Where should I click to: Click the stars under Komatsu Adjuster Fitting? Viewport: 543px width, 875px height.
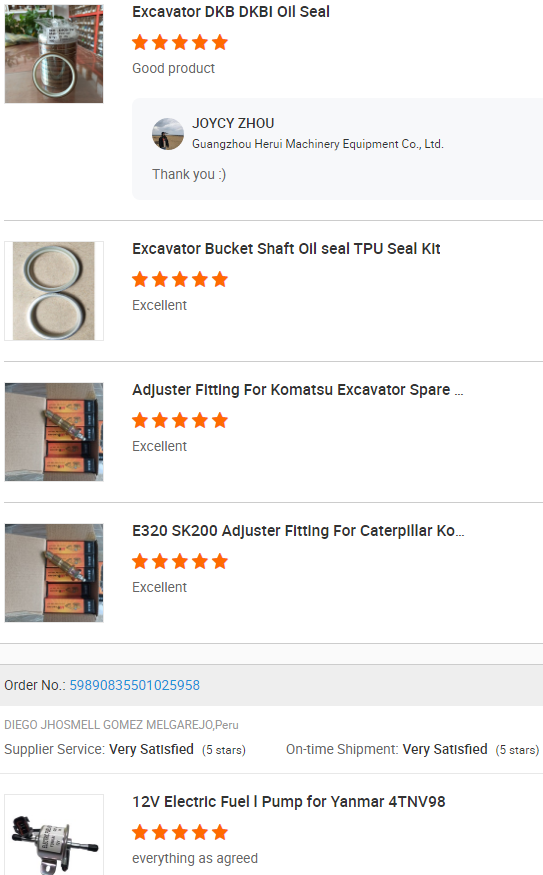pos(180,420)
